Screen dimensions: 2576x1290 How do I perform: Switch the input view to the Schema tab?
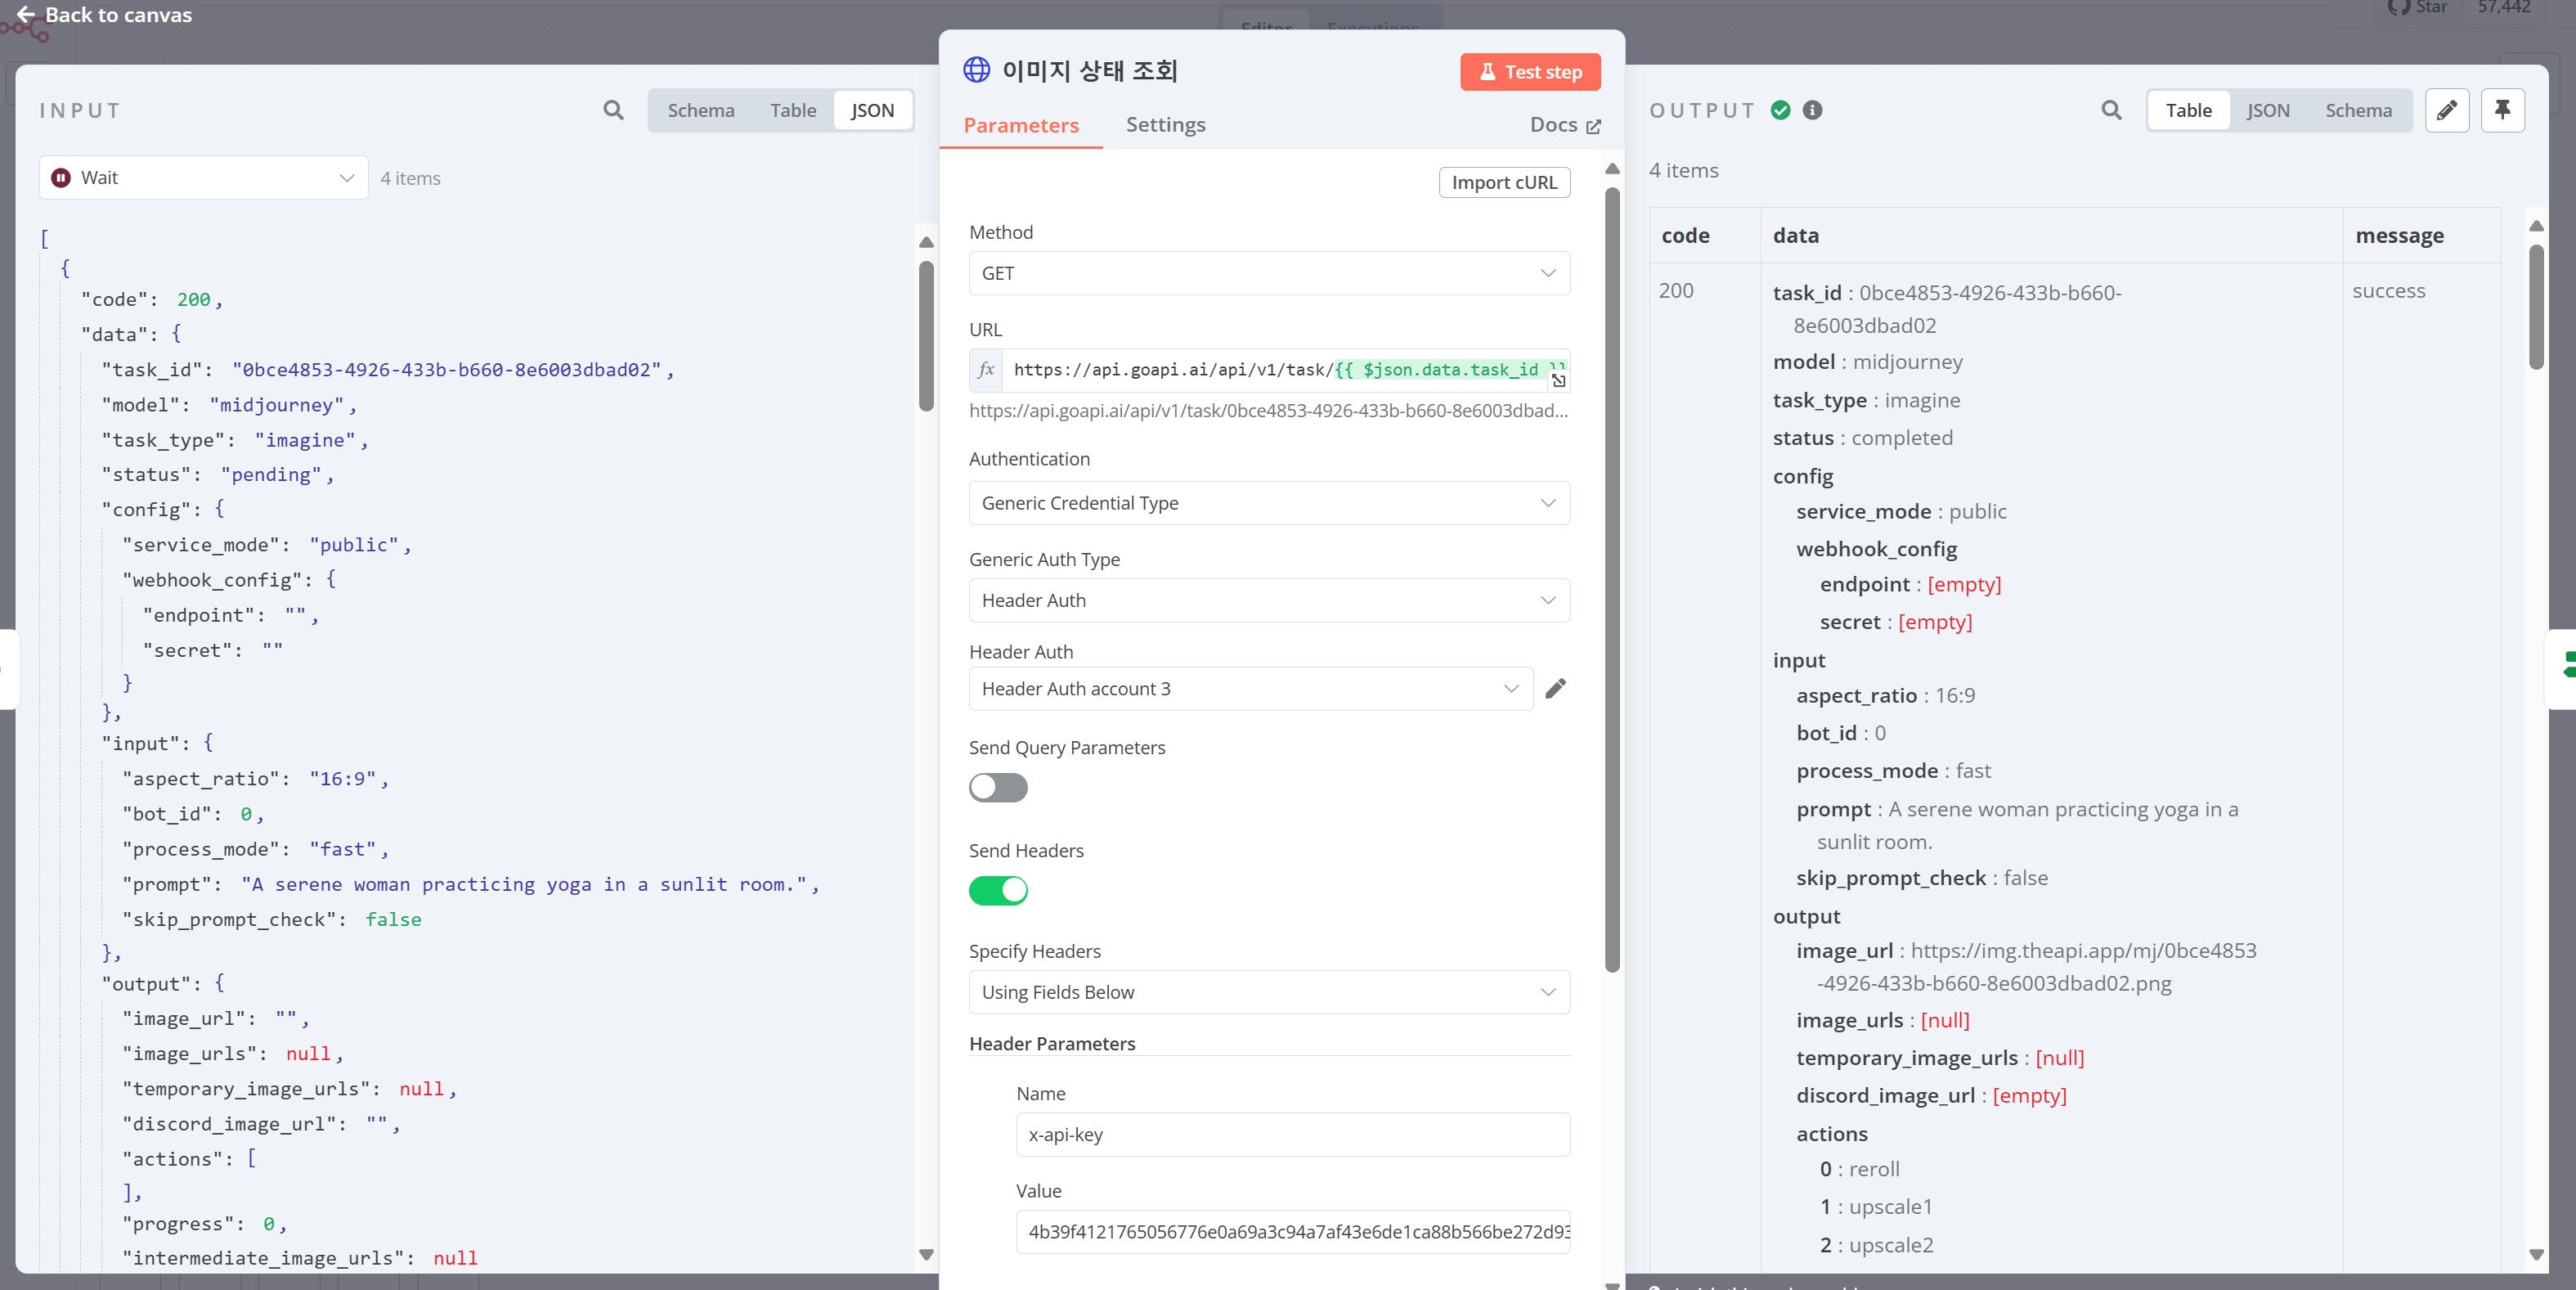click(x=700, y=110)
